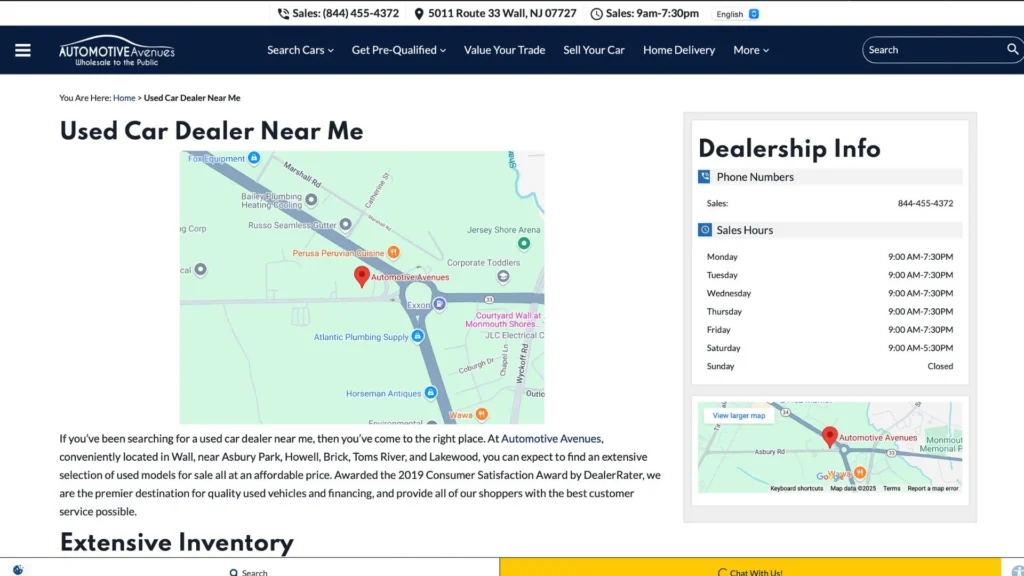Click the Sales Hours section clock icon

(705, 230)
